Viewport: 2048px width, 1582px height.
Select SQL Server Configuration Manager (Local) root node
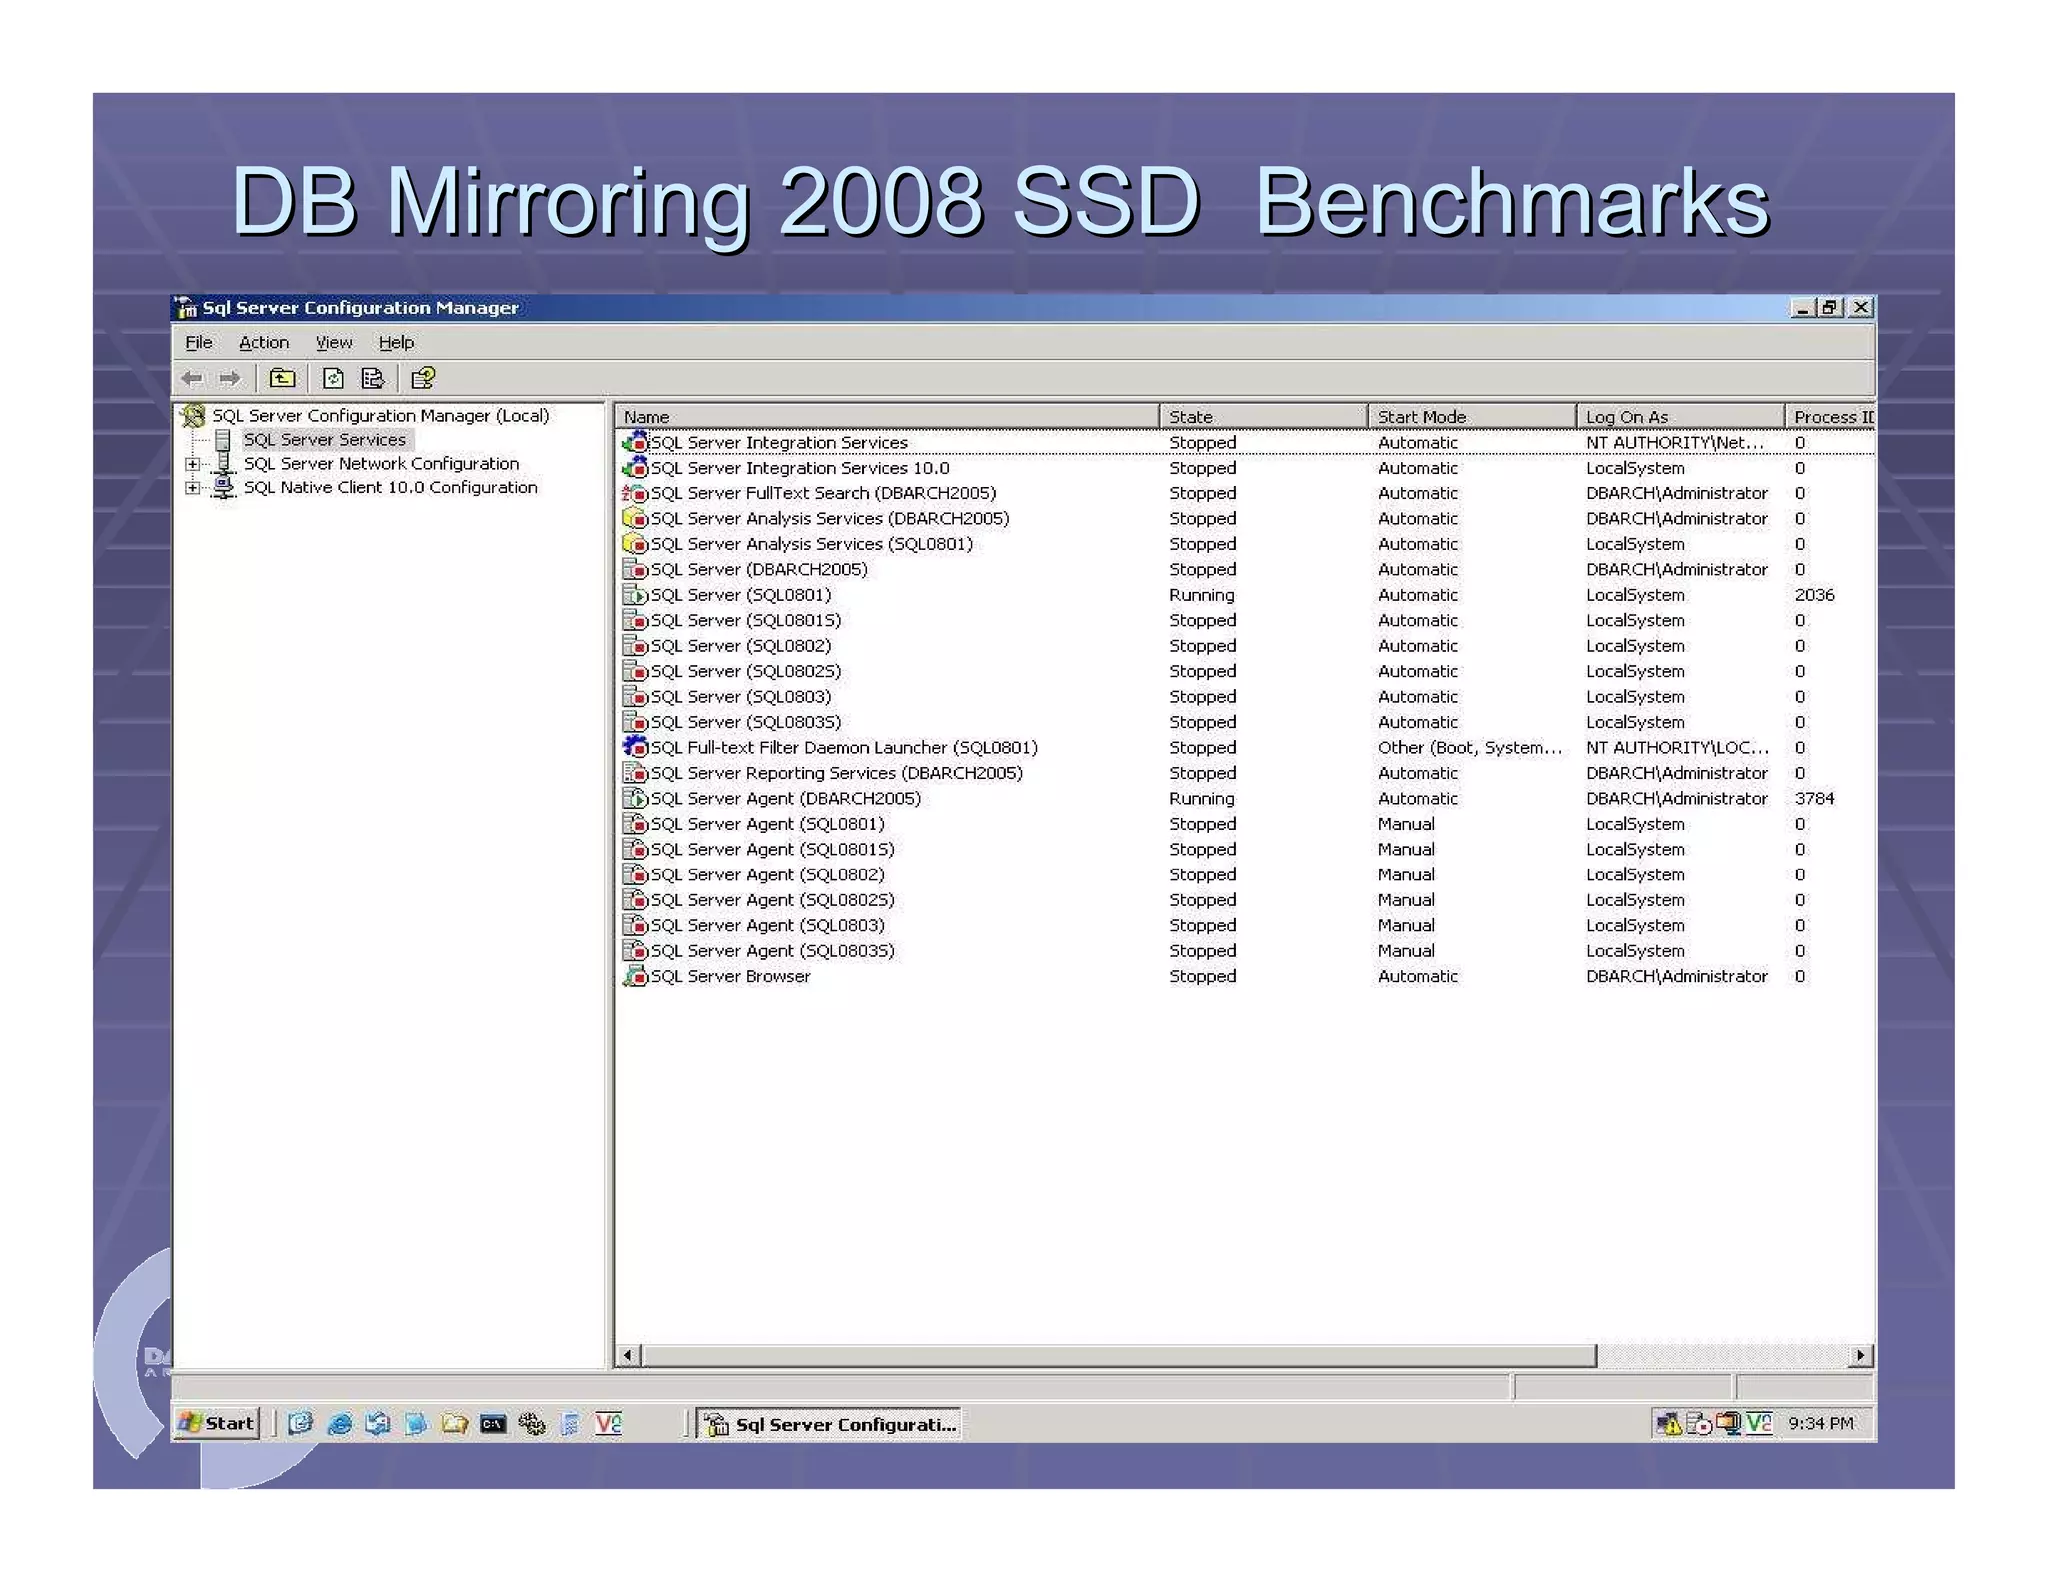pos(380,415)
